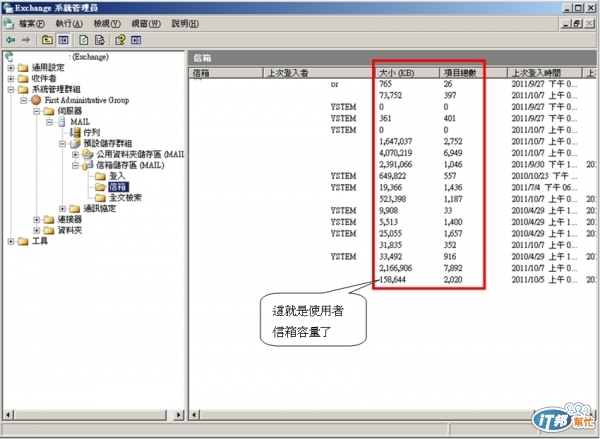
Task: Collapse the 預設儲存群組 node
Action: [62, 144]
